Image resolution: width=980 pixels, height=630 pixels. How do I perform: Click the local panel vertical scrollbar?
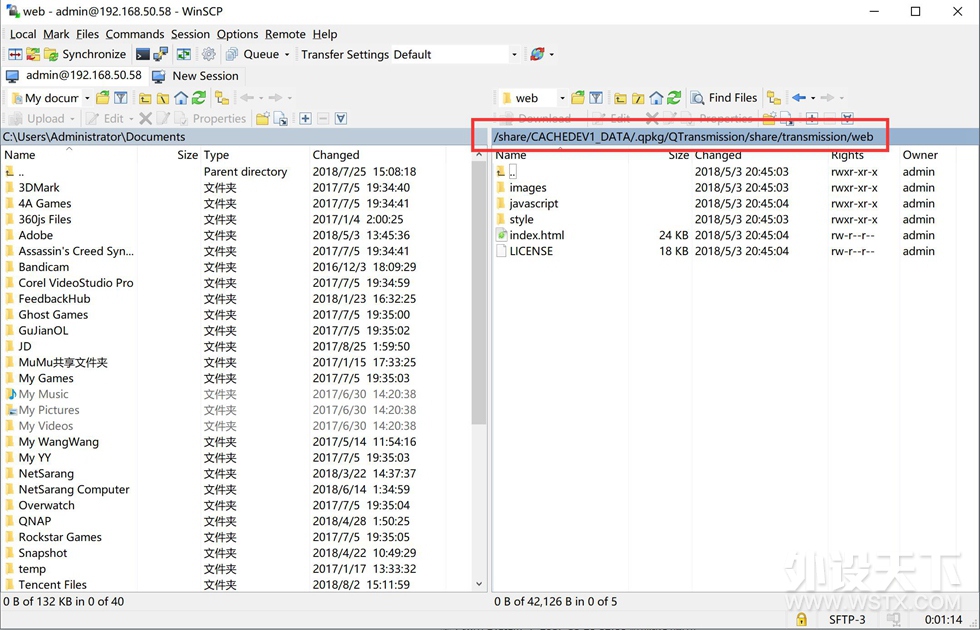pyautogui.click(x=479, y=294)
